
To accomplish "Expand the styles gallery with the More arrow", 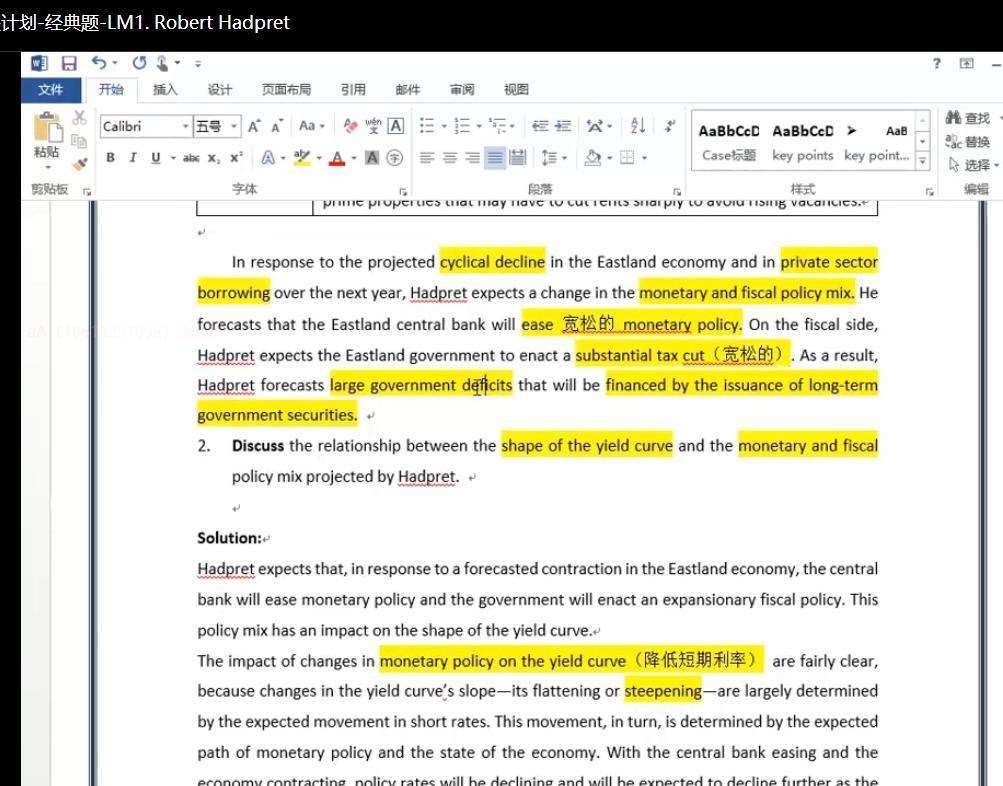I will point(922,161).
